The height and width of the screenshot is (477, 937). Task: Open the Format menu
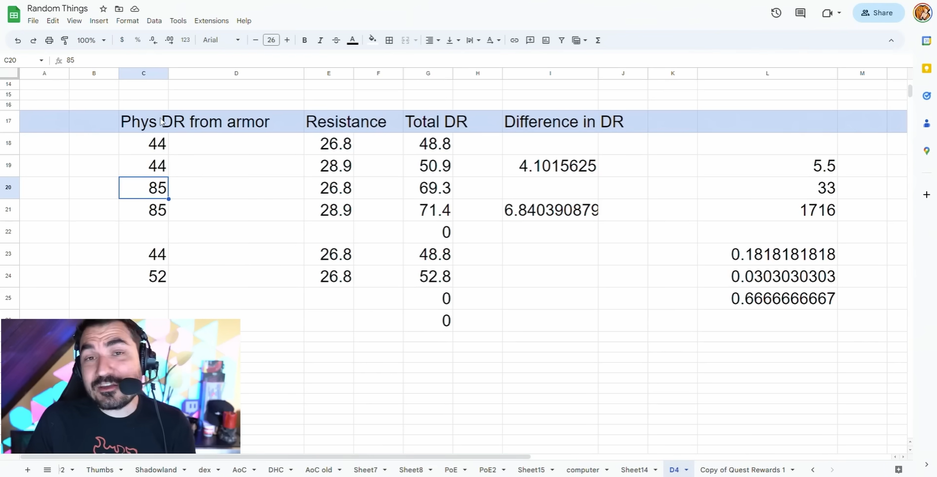coord(127,20)
